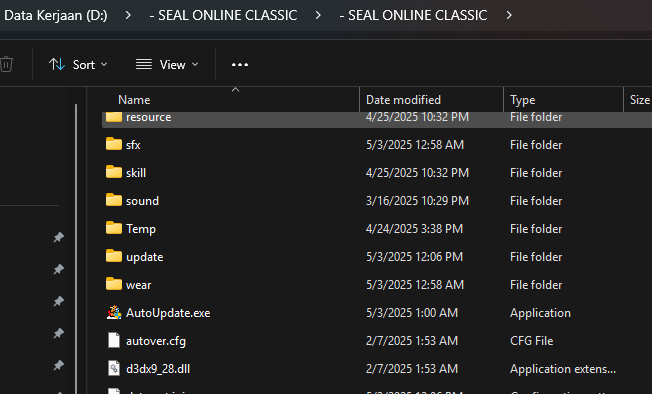Expand chevron after first SEAL ONLINE CLASSIC
Viewport: 652px width, 394px height.
coord(318,15)
